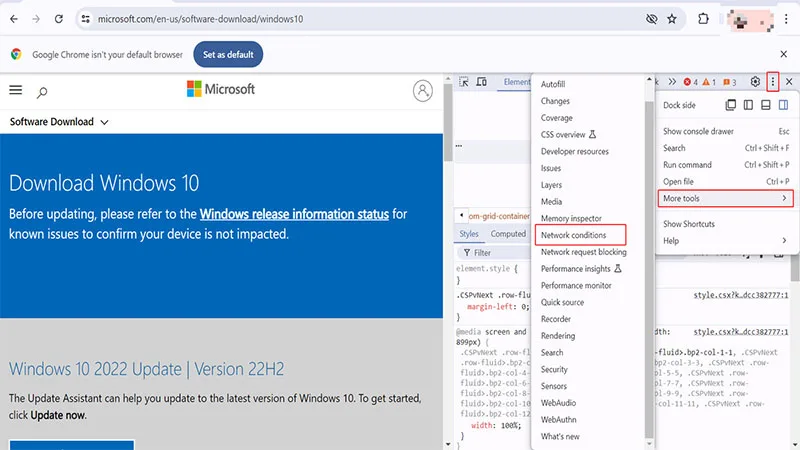This screenshot has height=450, width=800.
Task: Go back using the browser back arrow
Action: coord(14,19)
